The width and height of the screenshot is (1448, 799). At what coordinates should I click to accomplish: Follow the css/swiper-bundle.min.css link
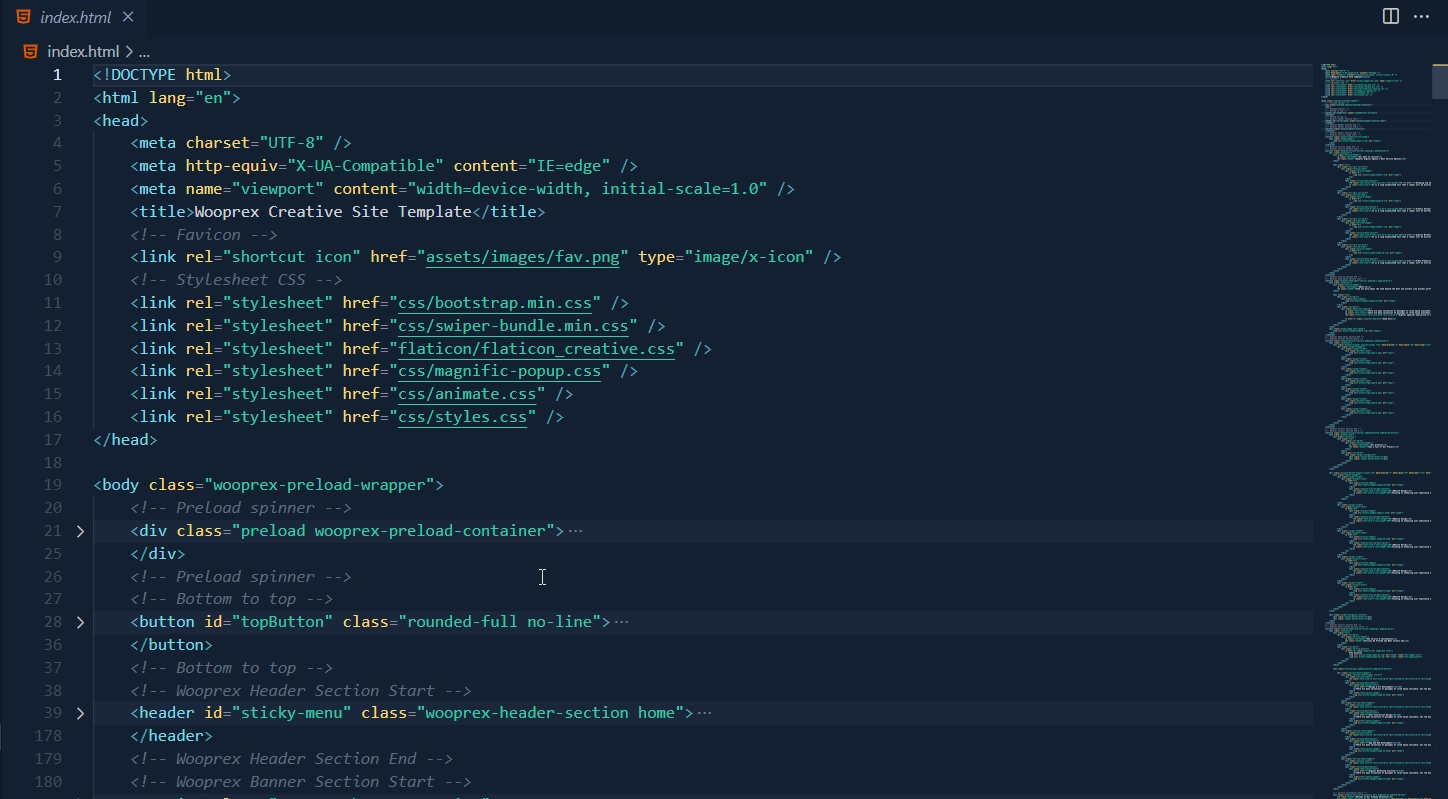tap(513, 325)
